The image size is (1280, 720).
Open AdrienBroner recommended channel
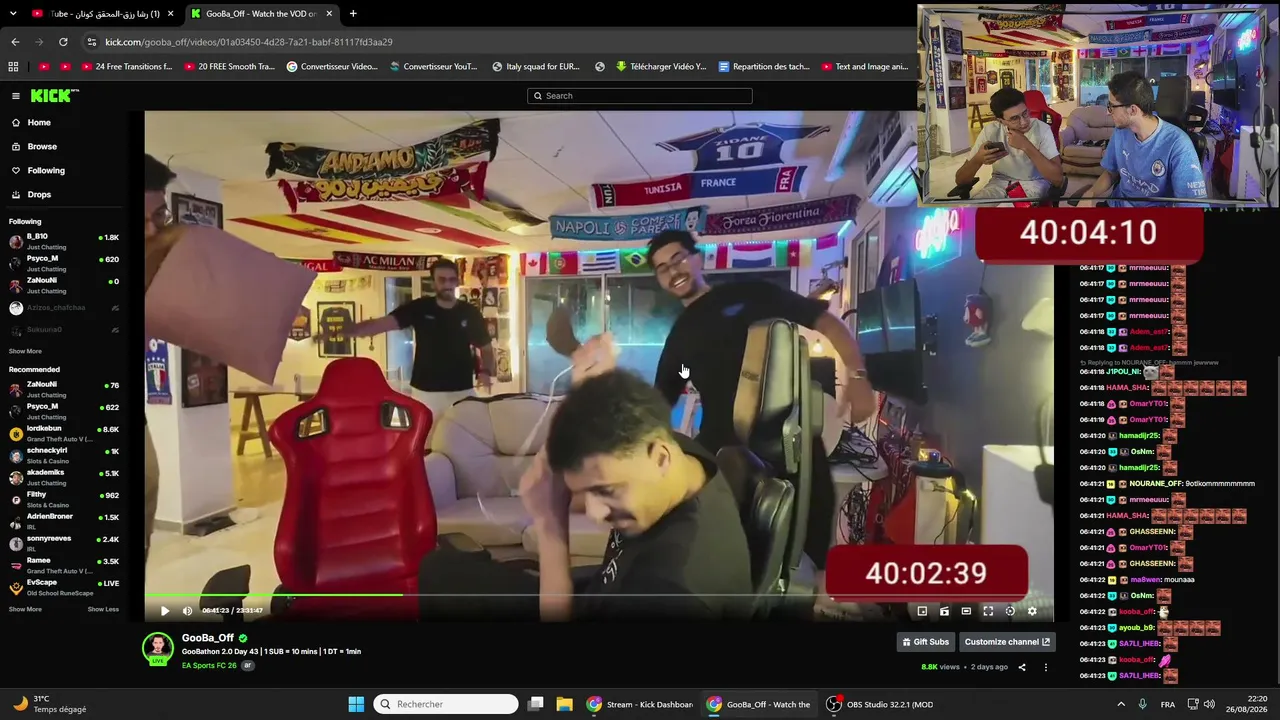[x=63, y=521]
